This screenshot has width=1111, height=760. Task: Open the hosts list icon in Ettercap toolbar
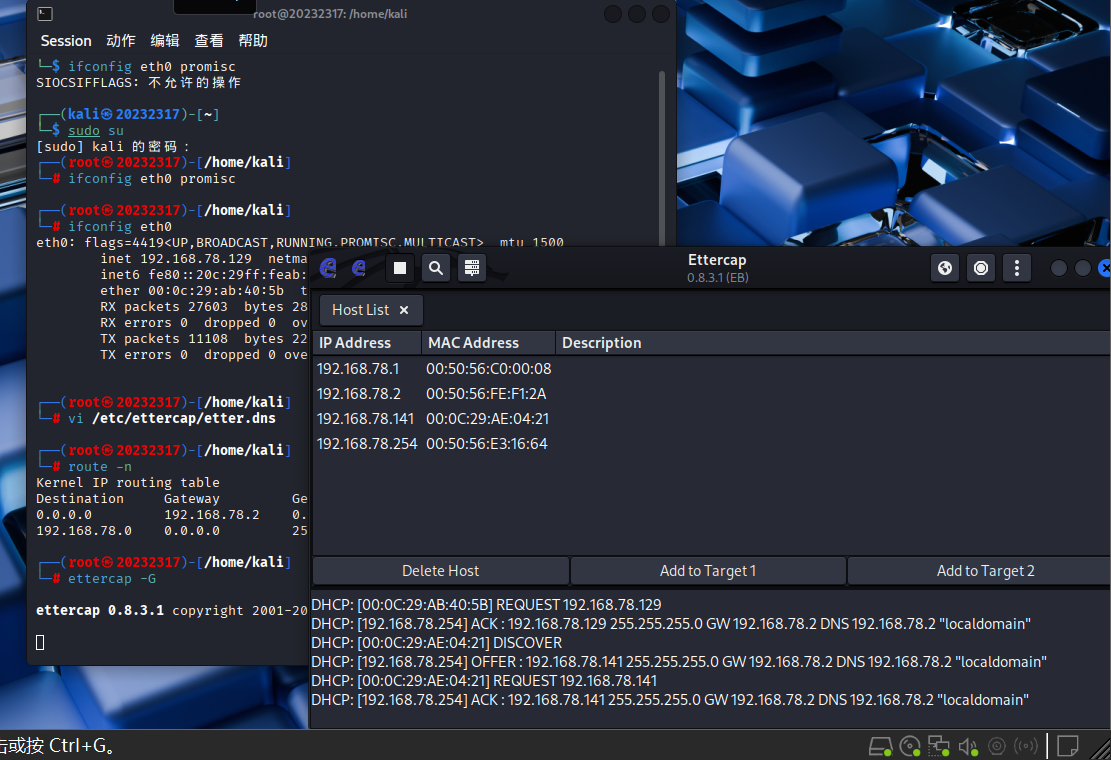click(472, 268)
